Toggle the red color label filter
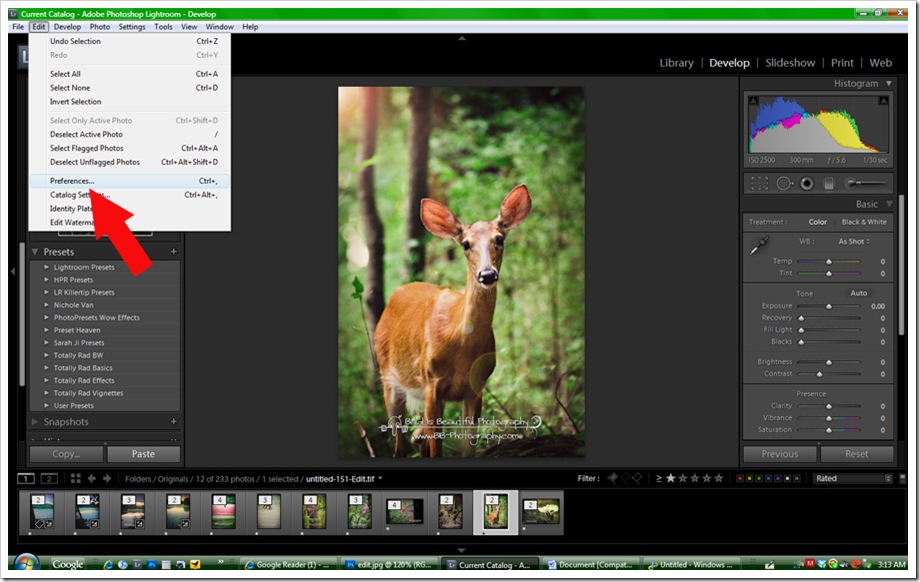The width and height of the screenshot is (920, 582). (x=740, y=479)
